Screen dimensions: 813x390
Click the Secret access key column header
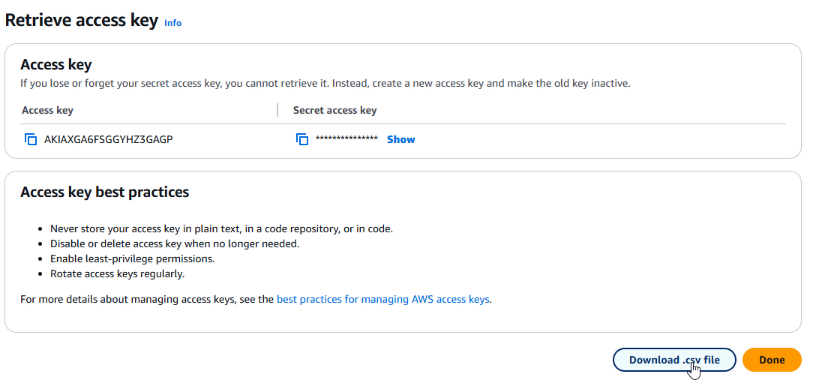335,110
